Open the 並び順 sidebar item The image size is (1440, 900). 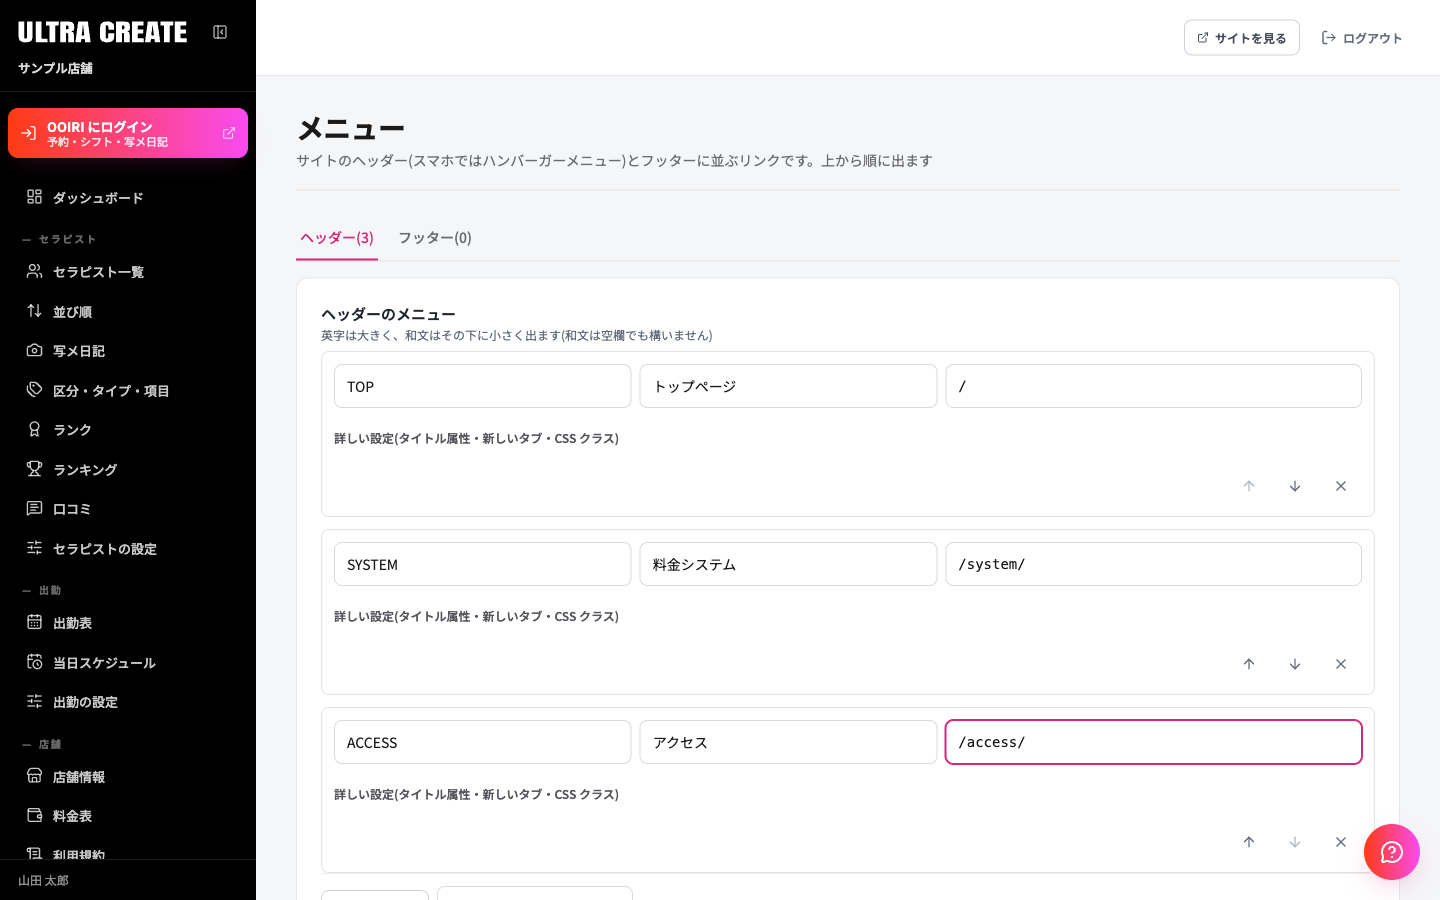(x=128, y=312)
